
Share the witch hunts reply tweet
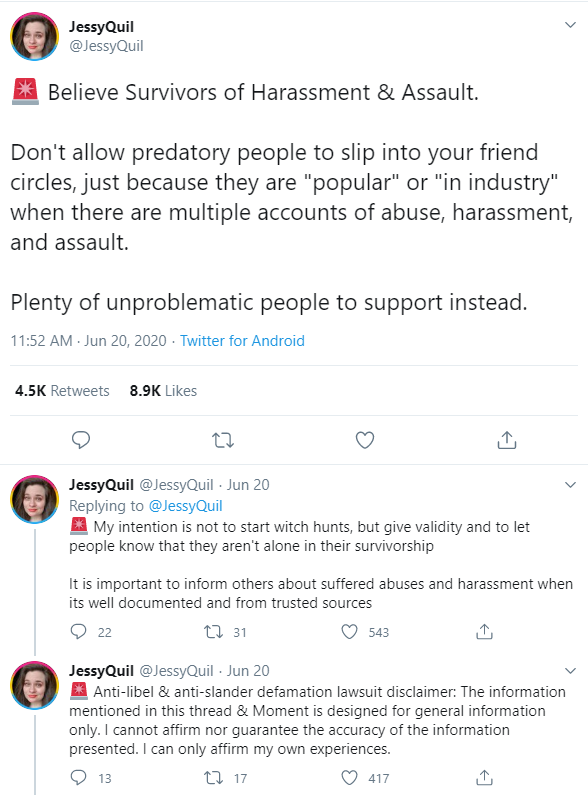484,632
